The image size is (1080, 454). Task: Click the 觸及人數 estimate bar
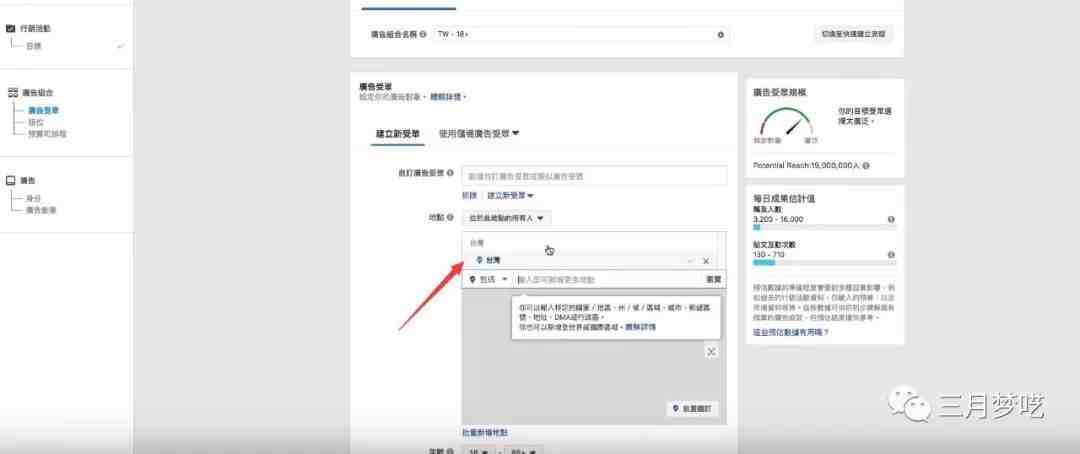coord(824,227)
